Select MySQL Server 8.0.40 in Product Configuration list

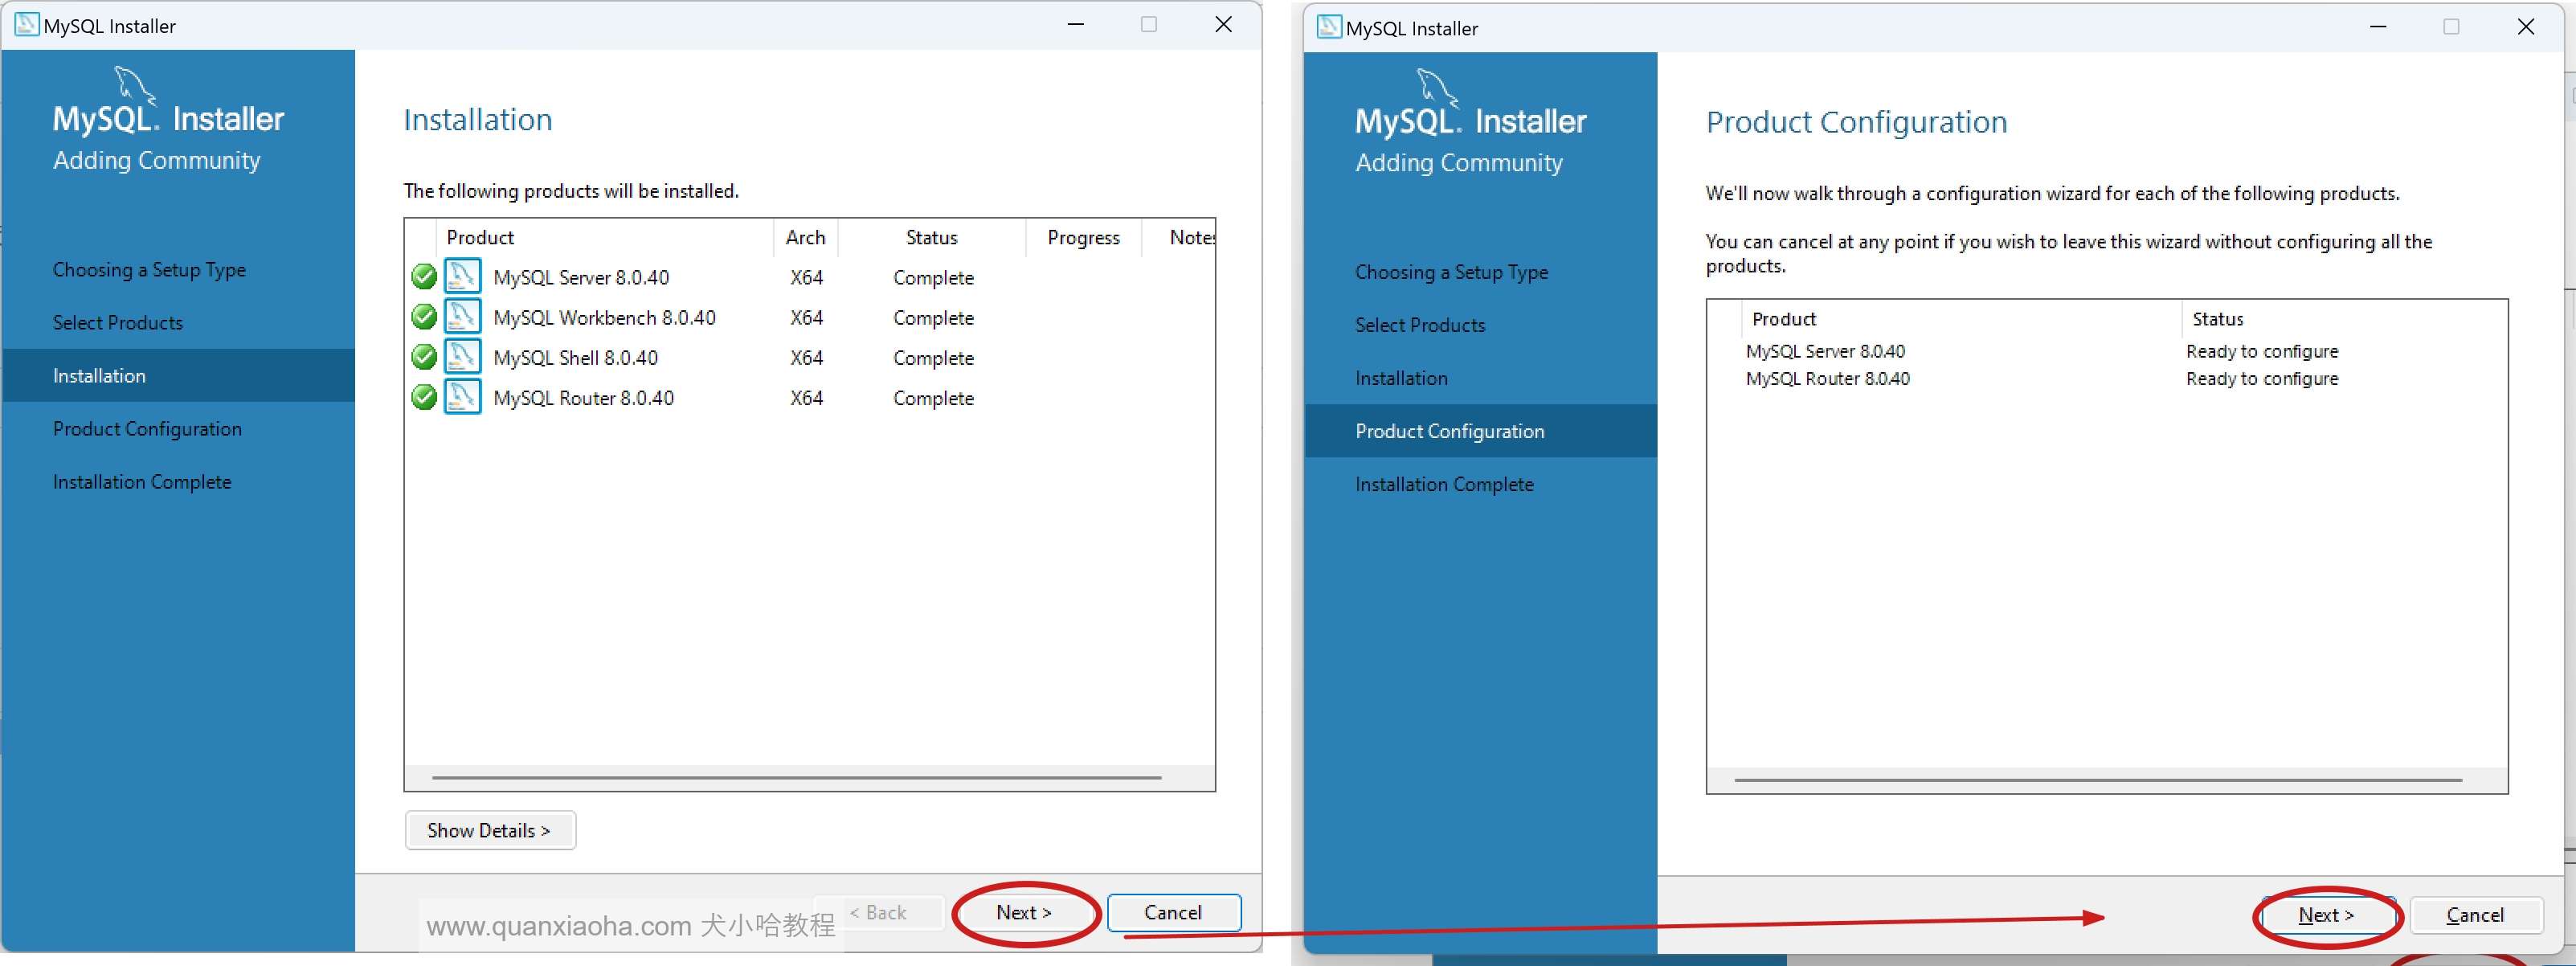point(1825,351)
